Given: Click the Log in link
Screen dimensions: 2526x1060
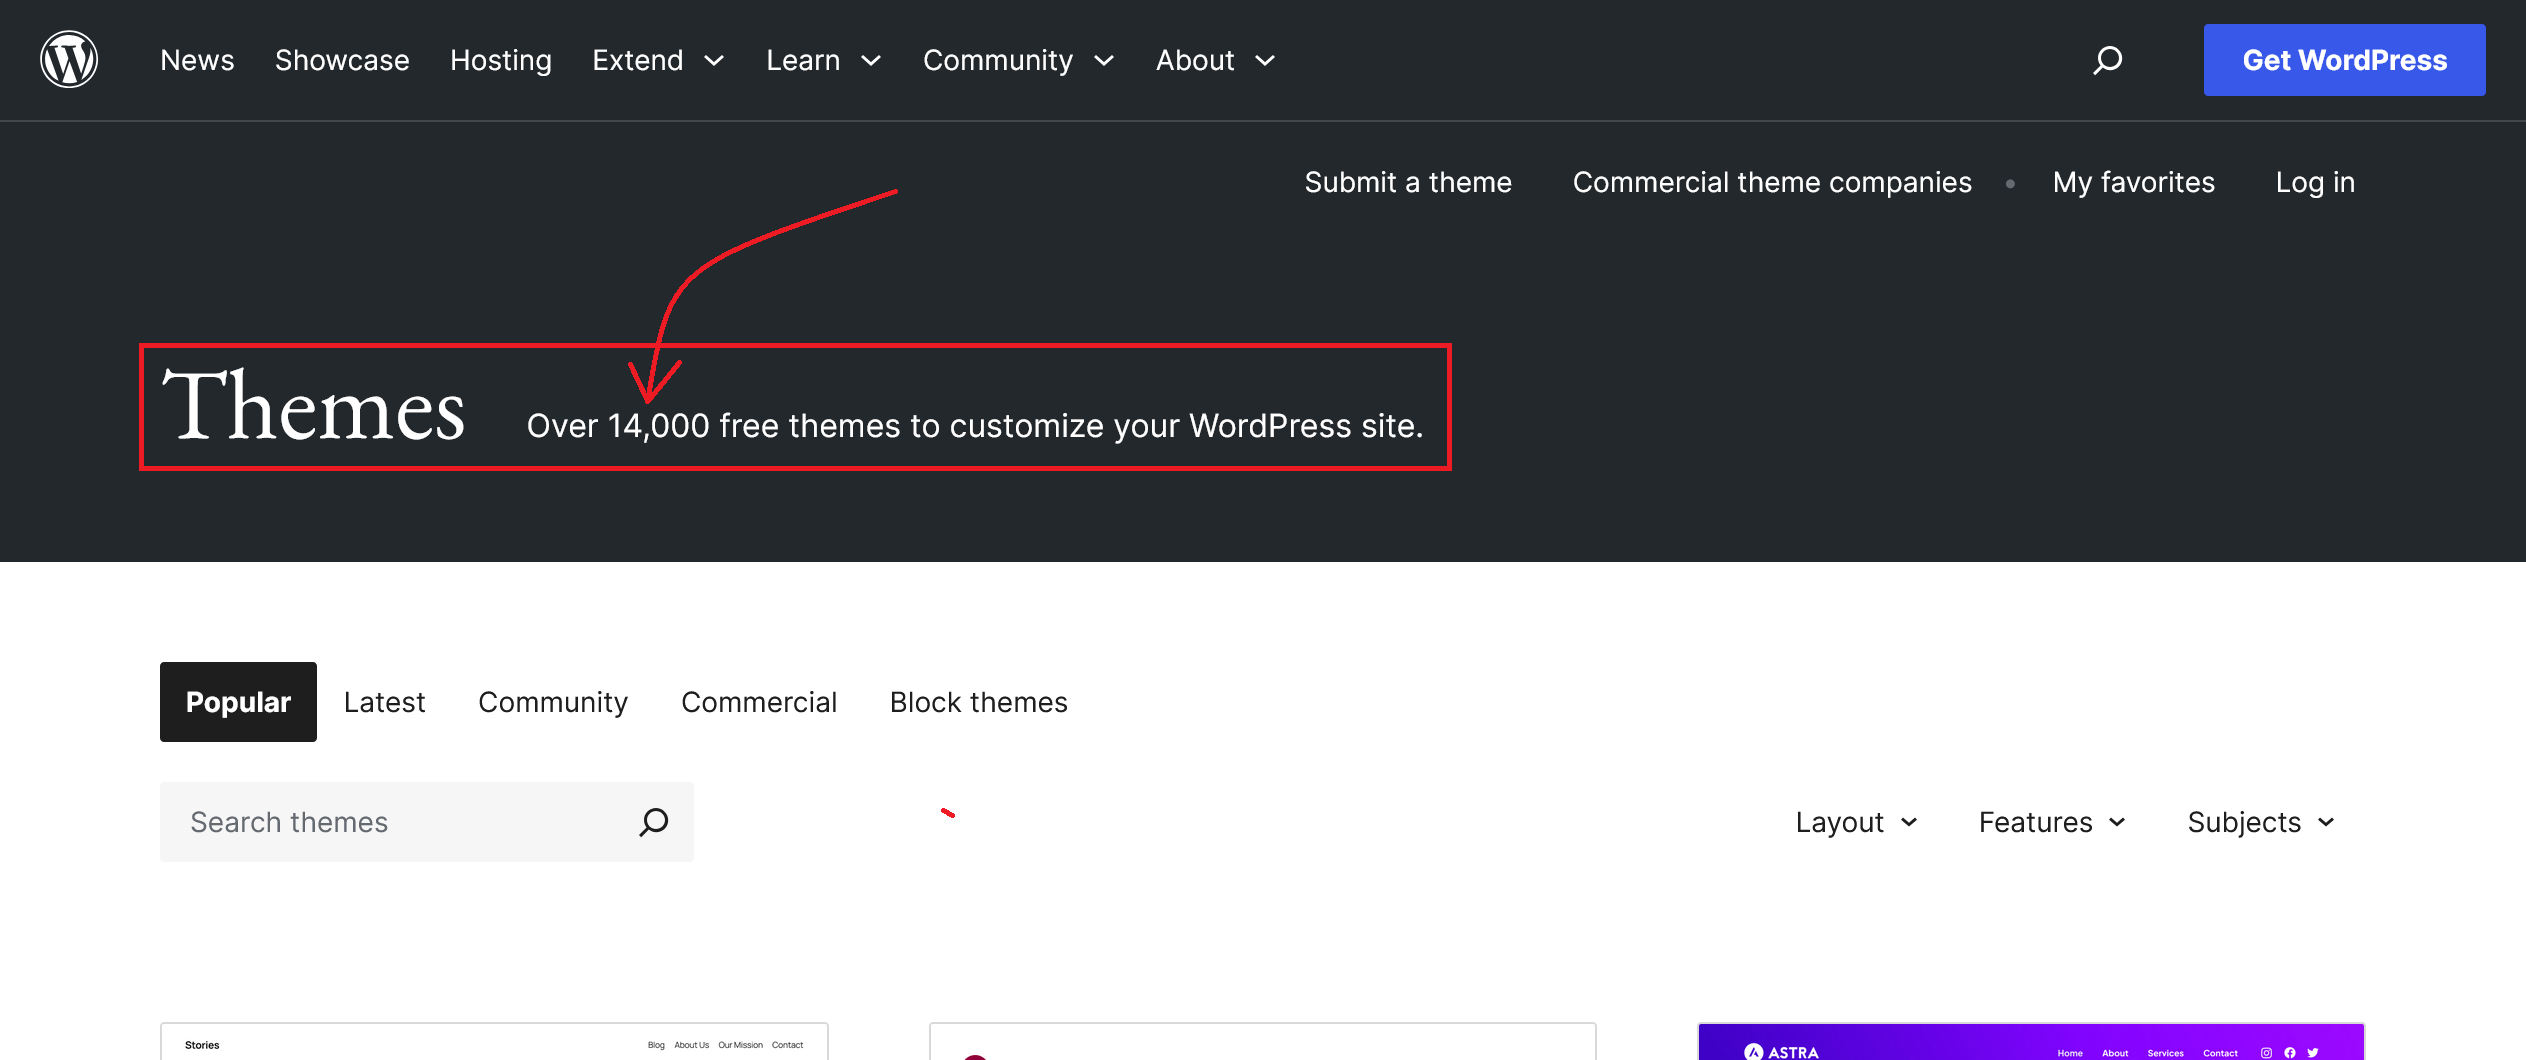Looking at the screenshot, I should (2314, 182).
